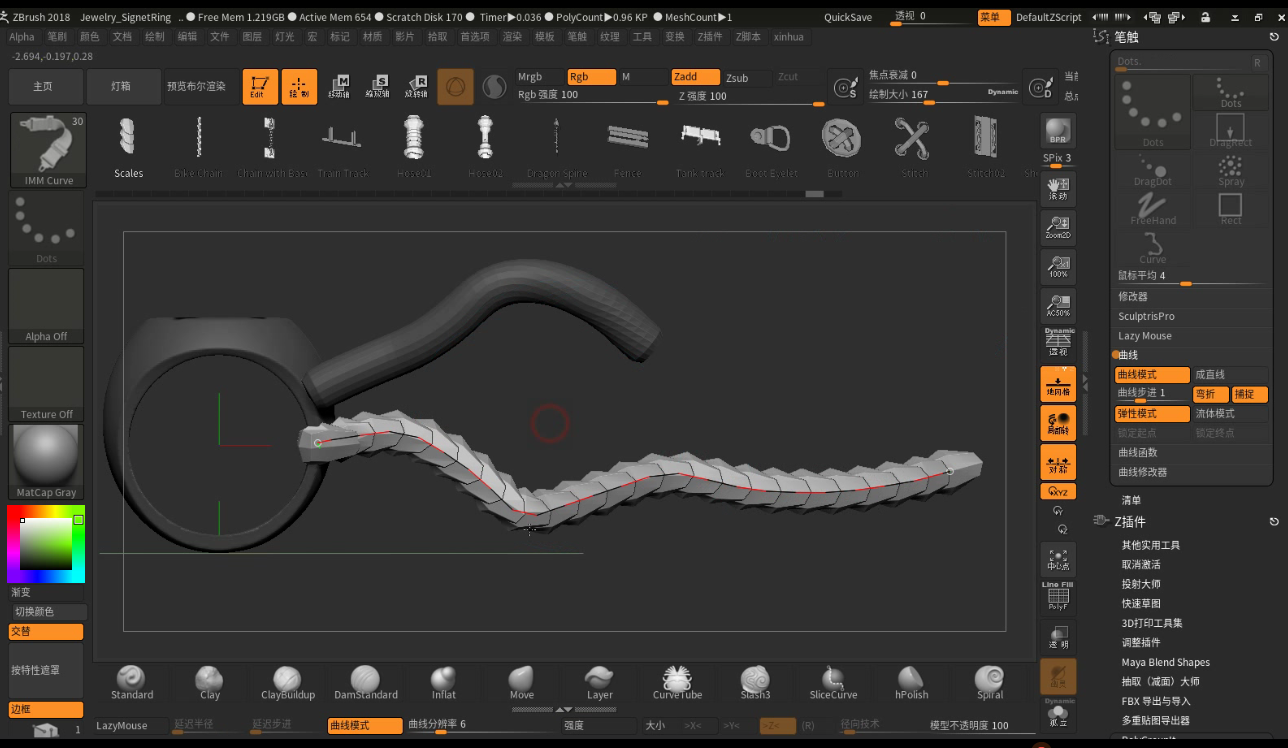Click inside the color picker square
1288x748 pixels.
pyautogui.click(x=45, y=544)
